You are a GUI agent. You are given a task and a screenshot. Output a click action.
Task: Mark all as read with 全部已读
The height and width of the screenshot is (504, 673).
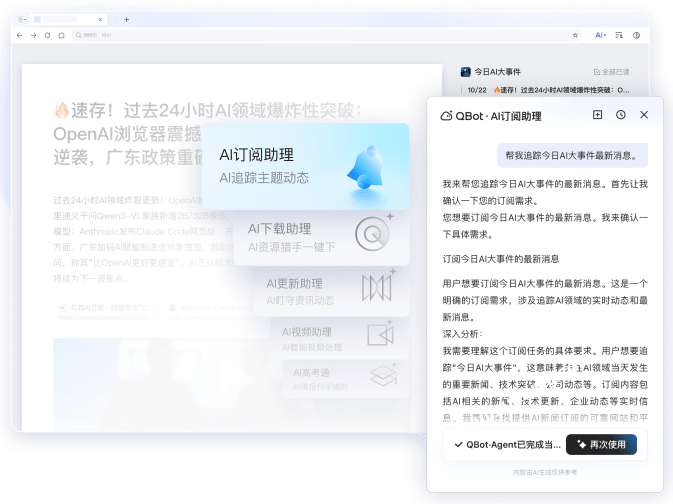611,72
